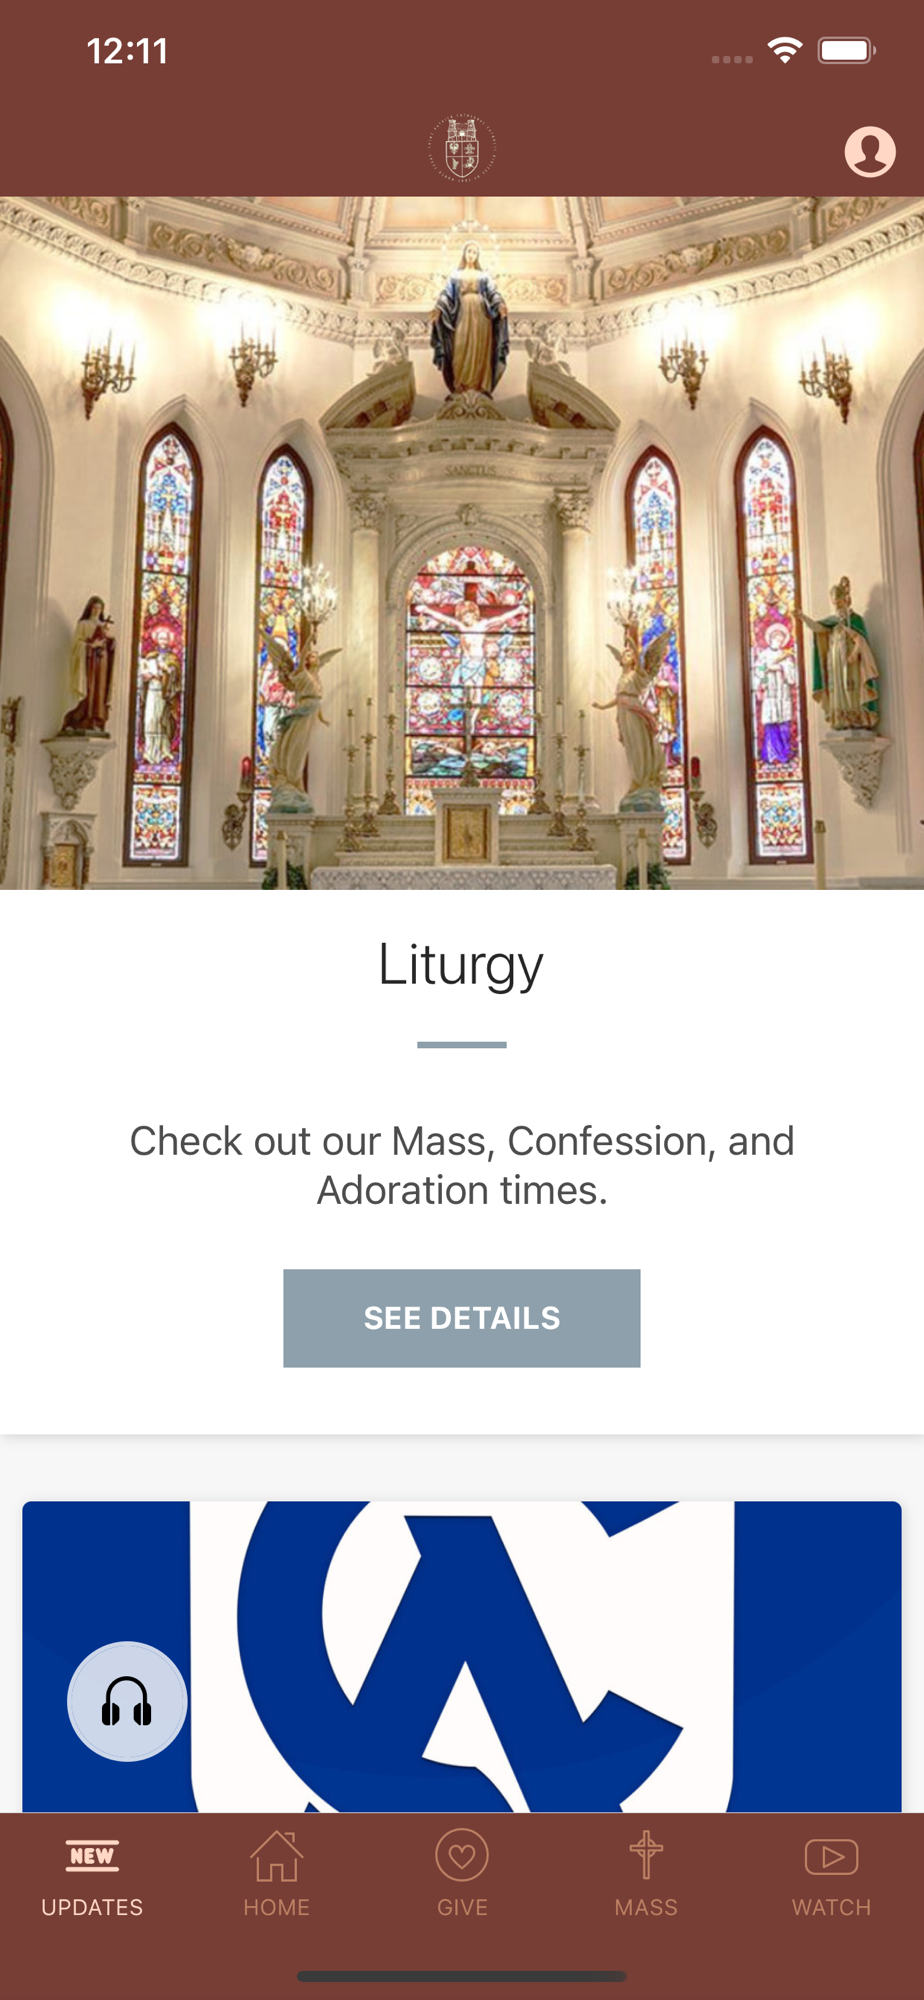Tap the church crest logo
Screen dimensions: 924x2000
click(462, 148)
